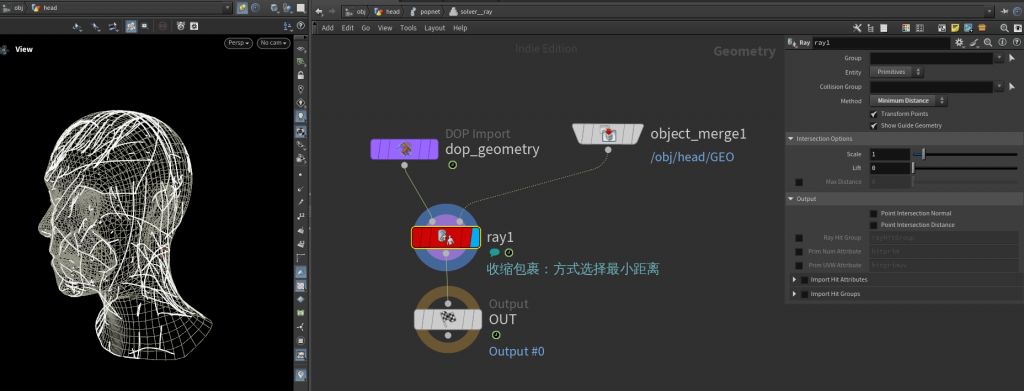
Task: Open the Layout menu
Action: pos(434,28)
